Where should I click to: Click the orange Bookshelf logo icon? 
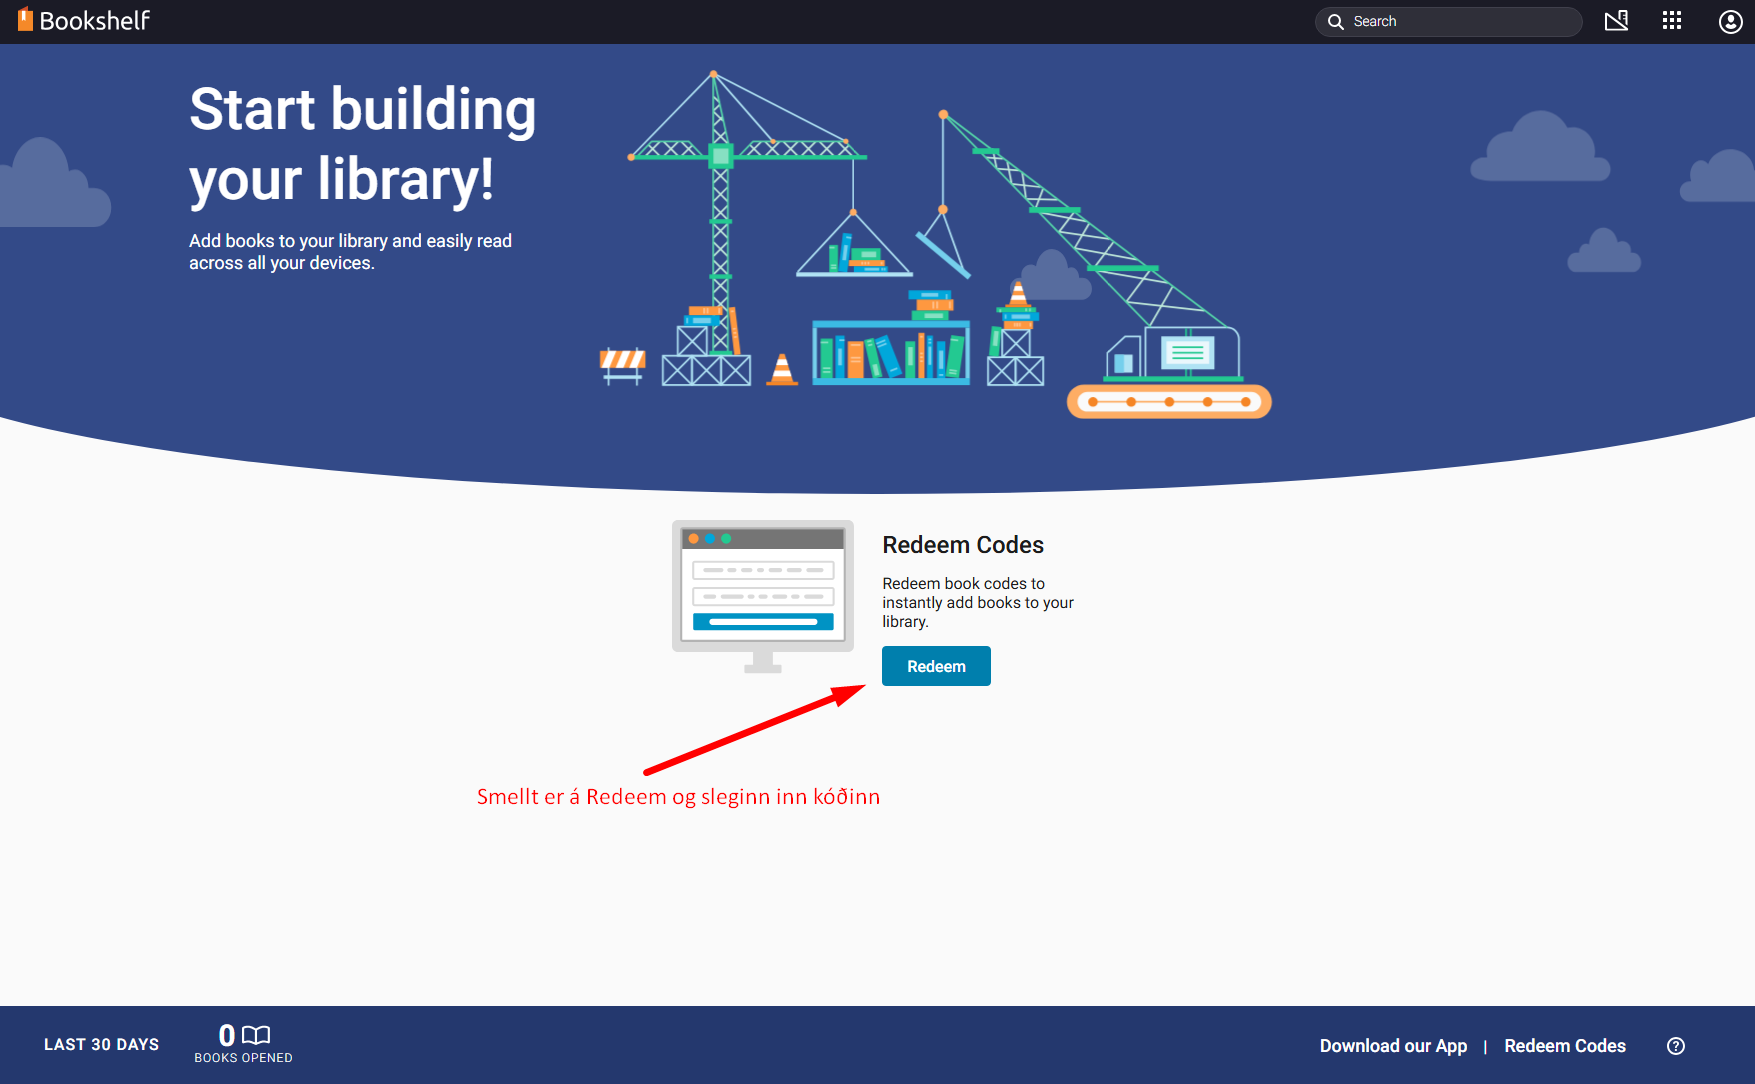pyautogui.click(x=25, y=20)
